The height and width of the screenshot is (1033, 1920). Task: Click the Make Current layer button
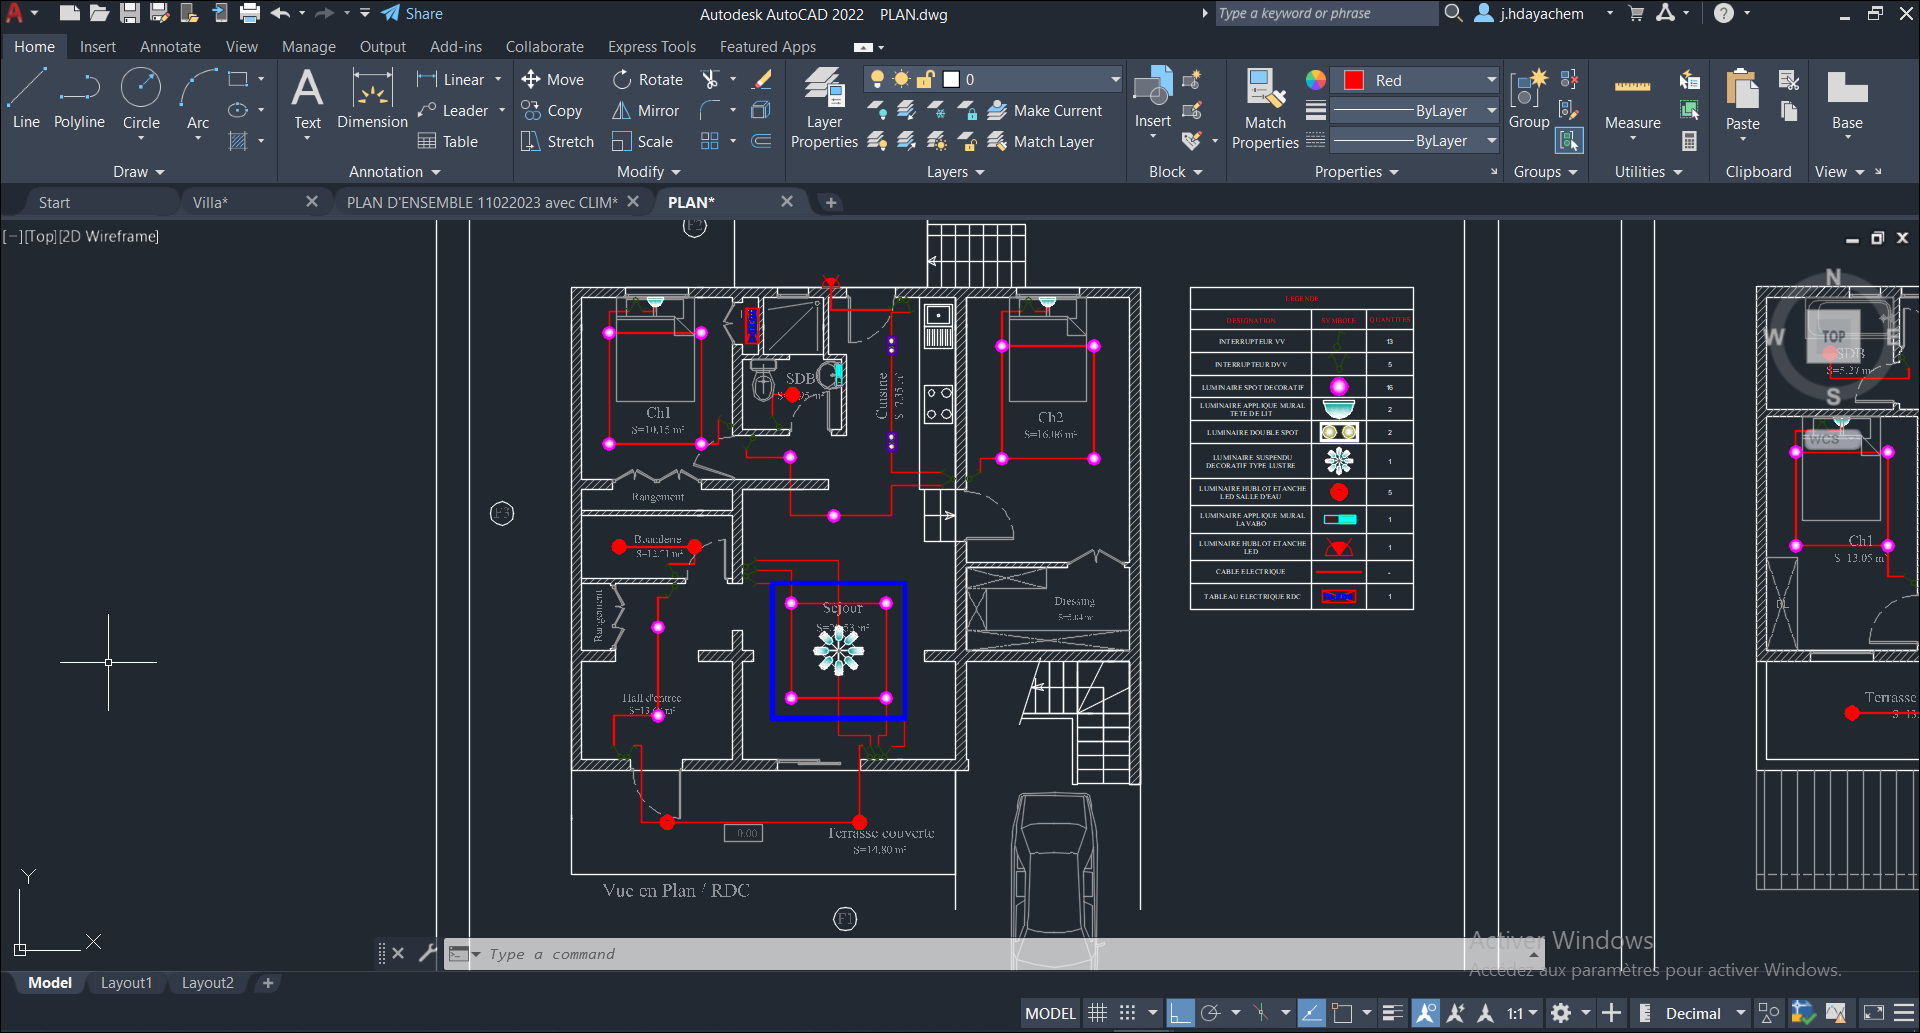pyautogui.click(x=1045, y=110)
